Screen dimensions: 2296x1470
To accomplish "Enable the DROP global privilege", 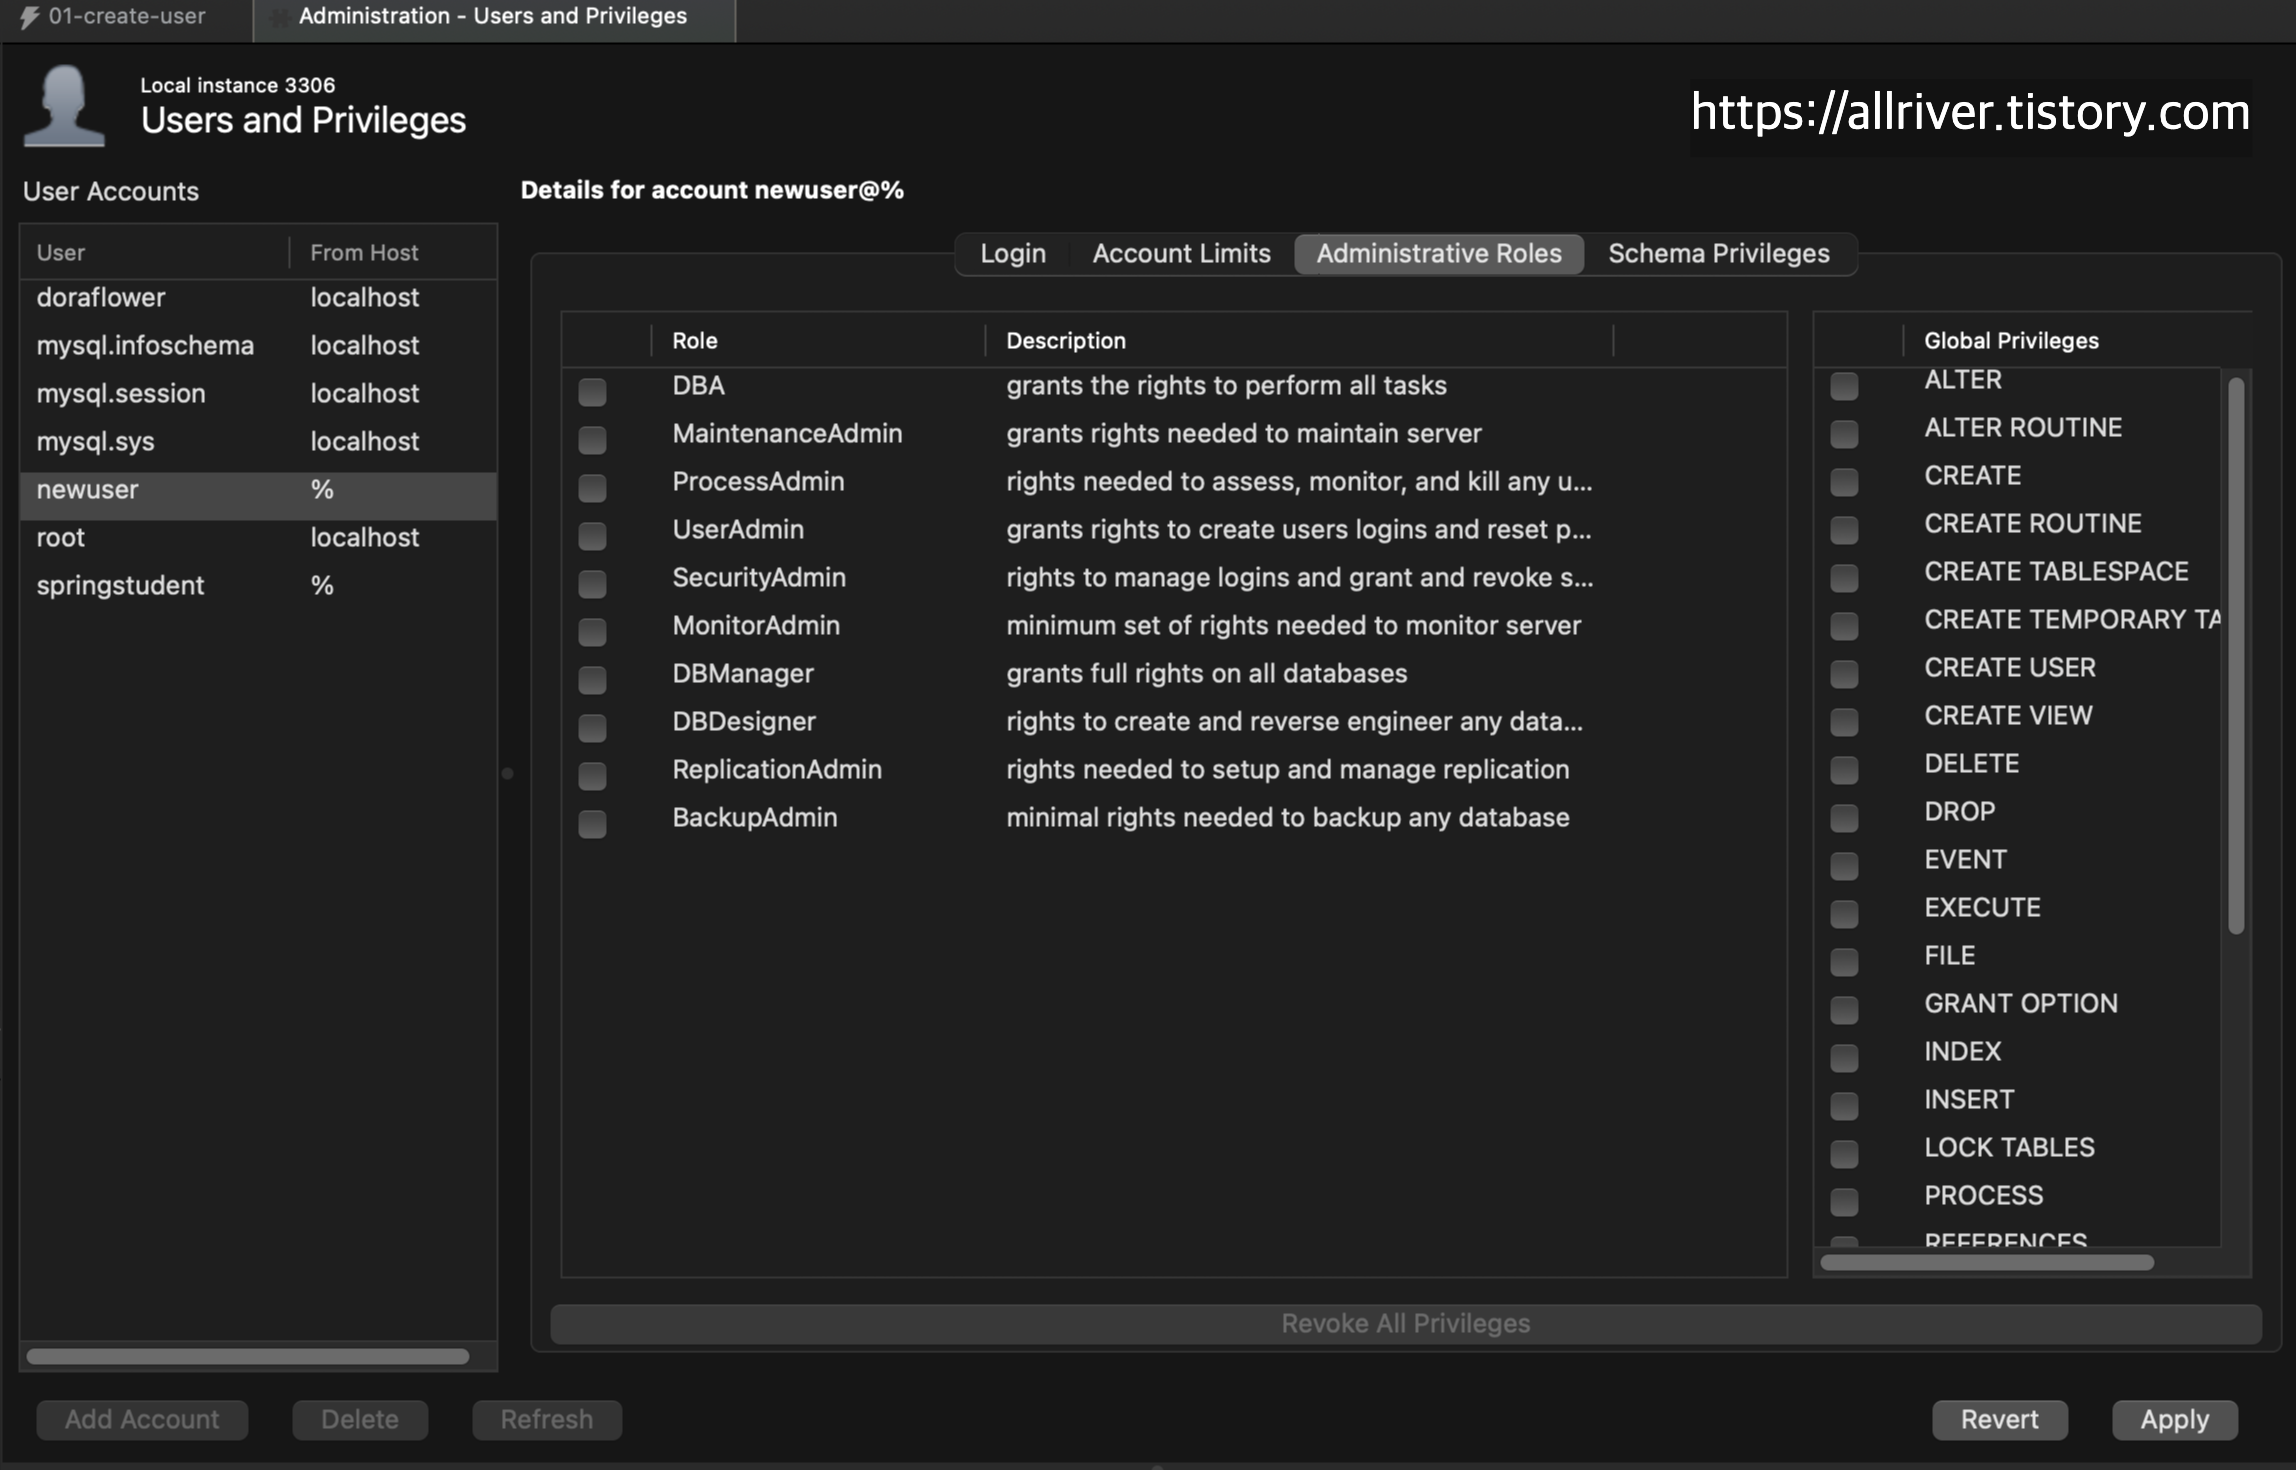I will (1843, 817).
